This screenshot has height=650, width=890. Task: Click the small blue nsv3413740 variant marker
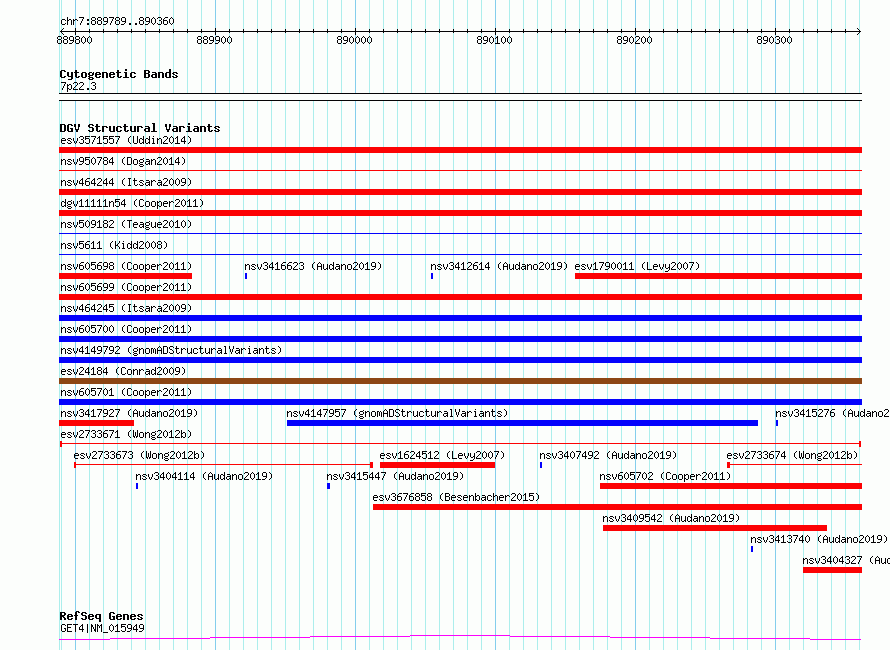coord(752,549)
